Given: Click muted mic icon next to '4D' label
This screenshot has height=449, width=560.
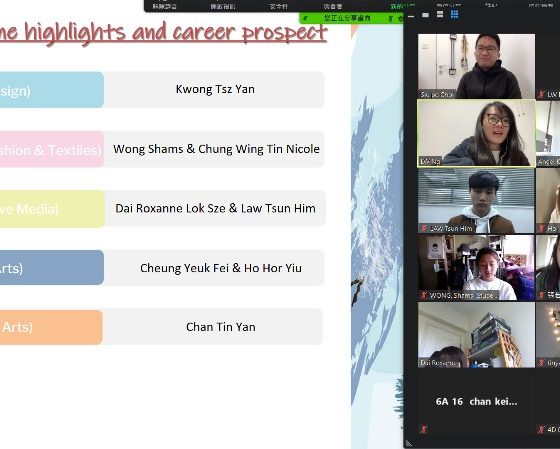Looking at the screenshot, I should 542,429.
